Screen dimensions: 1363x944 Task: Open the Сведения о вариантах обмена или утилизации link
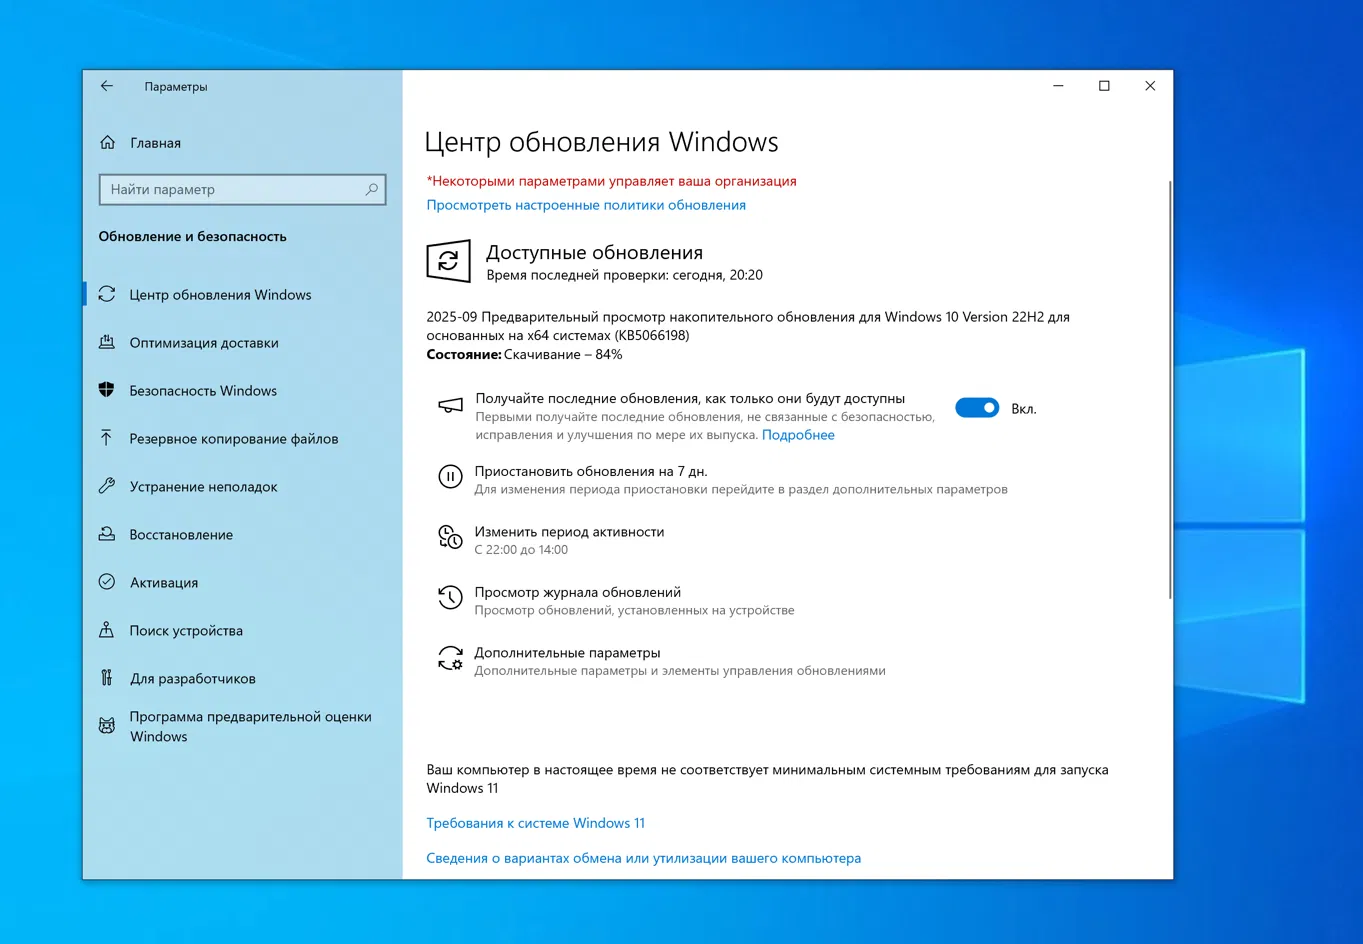644,858
